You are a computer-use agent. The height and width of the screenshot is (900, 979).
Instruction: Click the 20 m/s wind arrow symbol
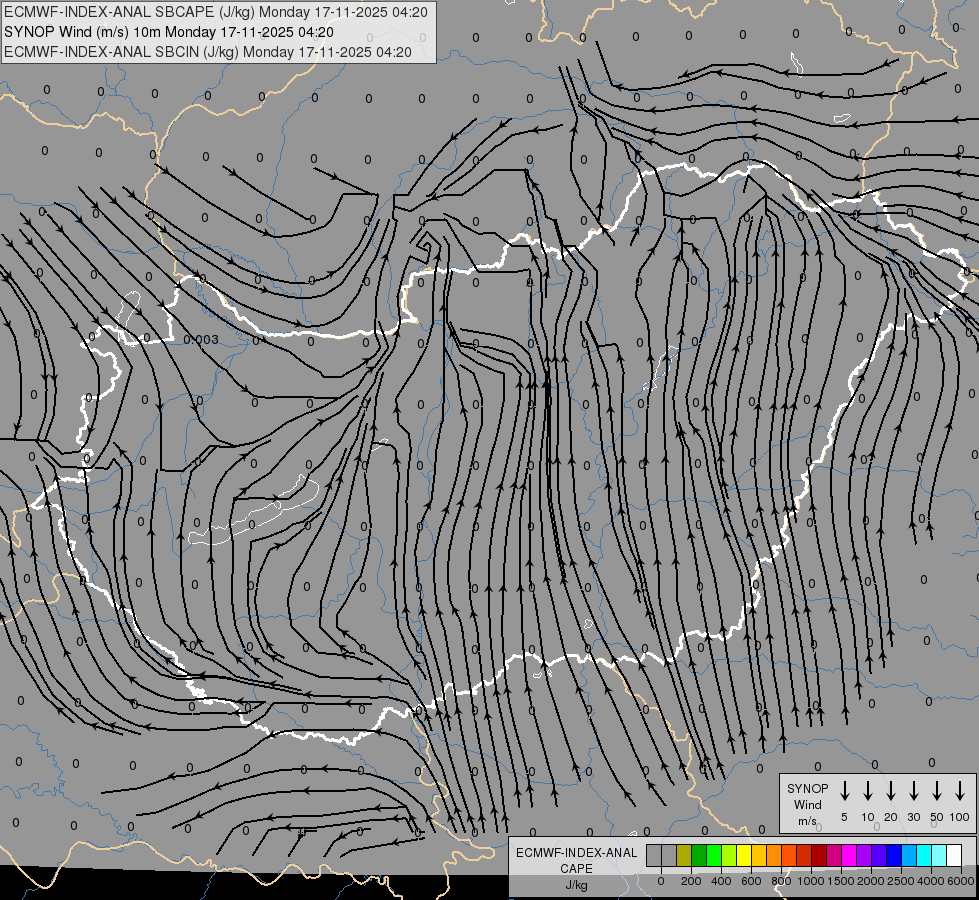(x=890, y=790)
